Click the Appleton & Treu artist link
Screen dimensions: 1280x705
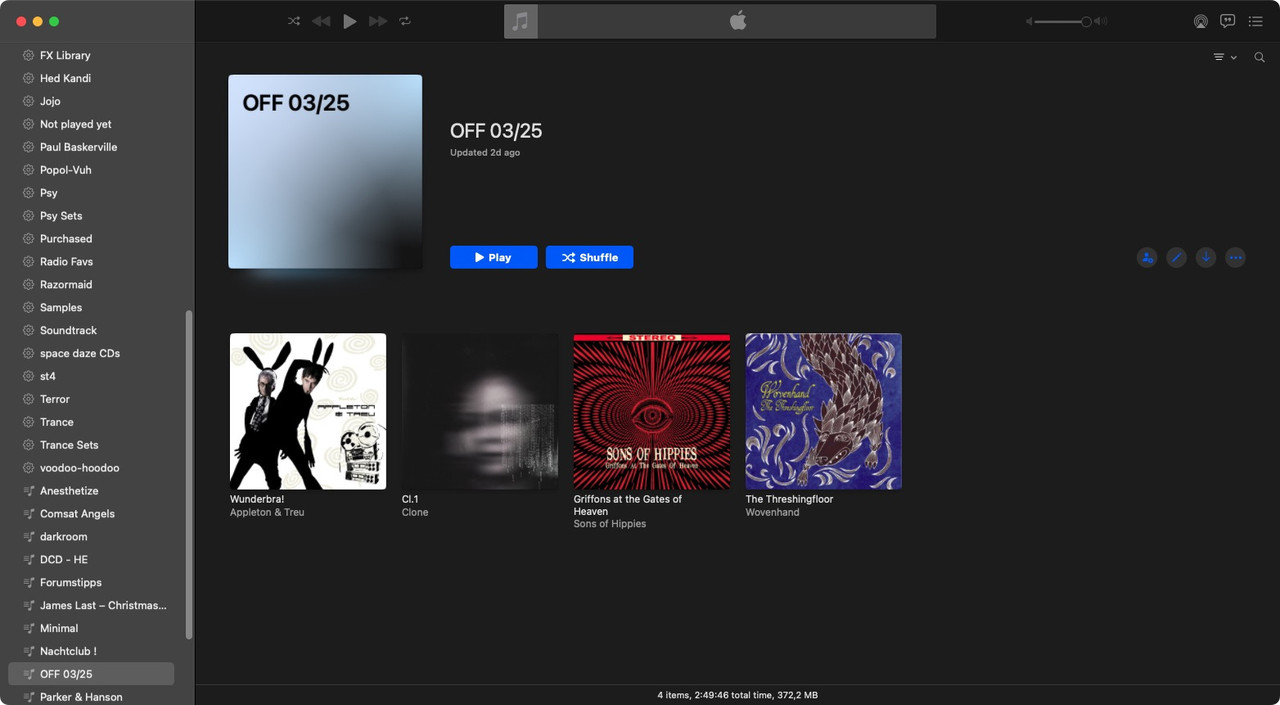[267, 512]
